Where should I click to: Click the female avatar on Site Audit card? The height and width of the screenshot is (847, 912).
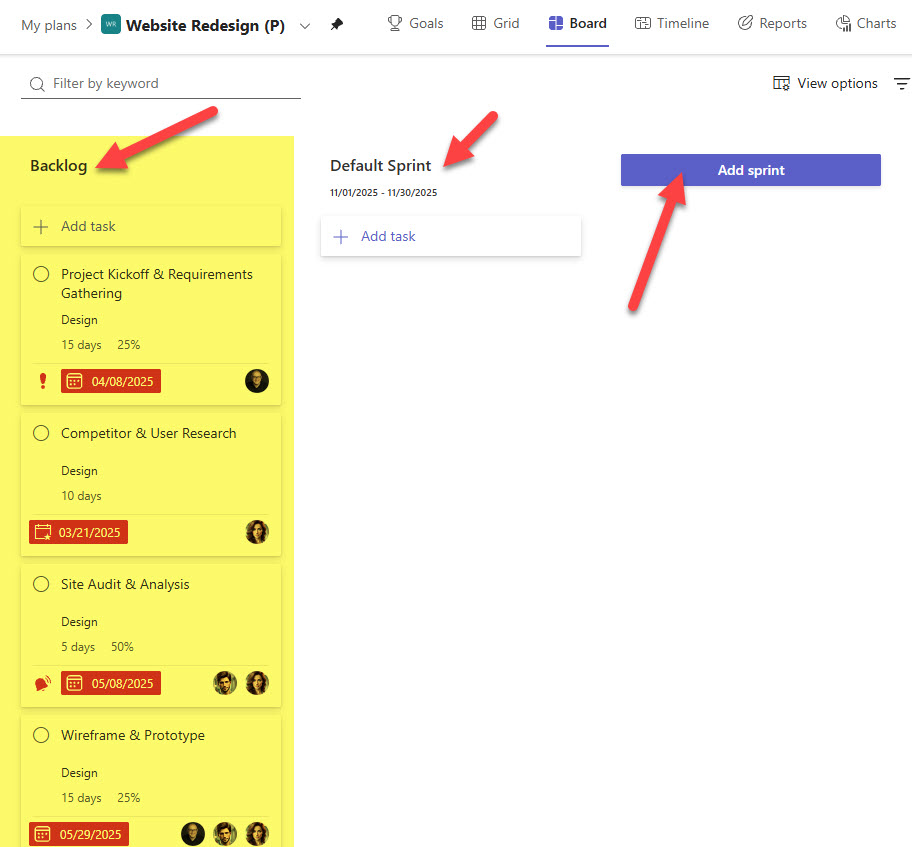[x=256, y=683]
